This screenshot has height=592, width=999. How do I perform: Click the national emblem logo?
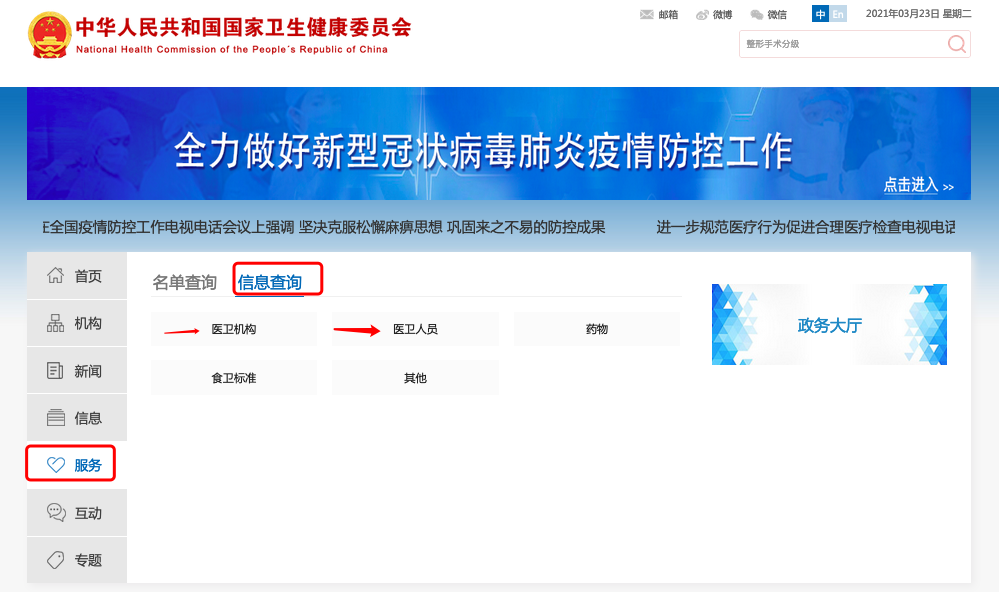[48, 36]
